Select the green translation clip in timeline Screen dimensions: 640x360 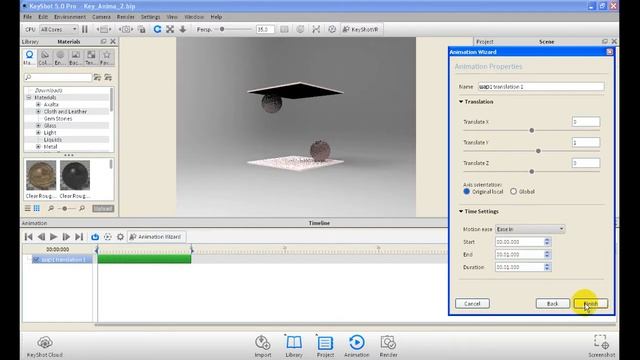click(x=144, y=259)
